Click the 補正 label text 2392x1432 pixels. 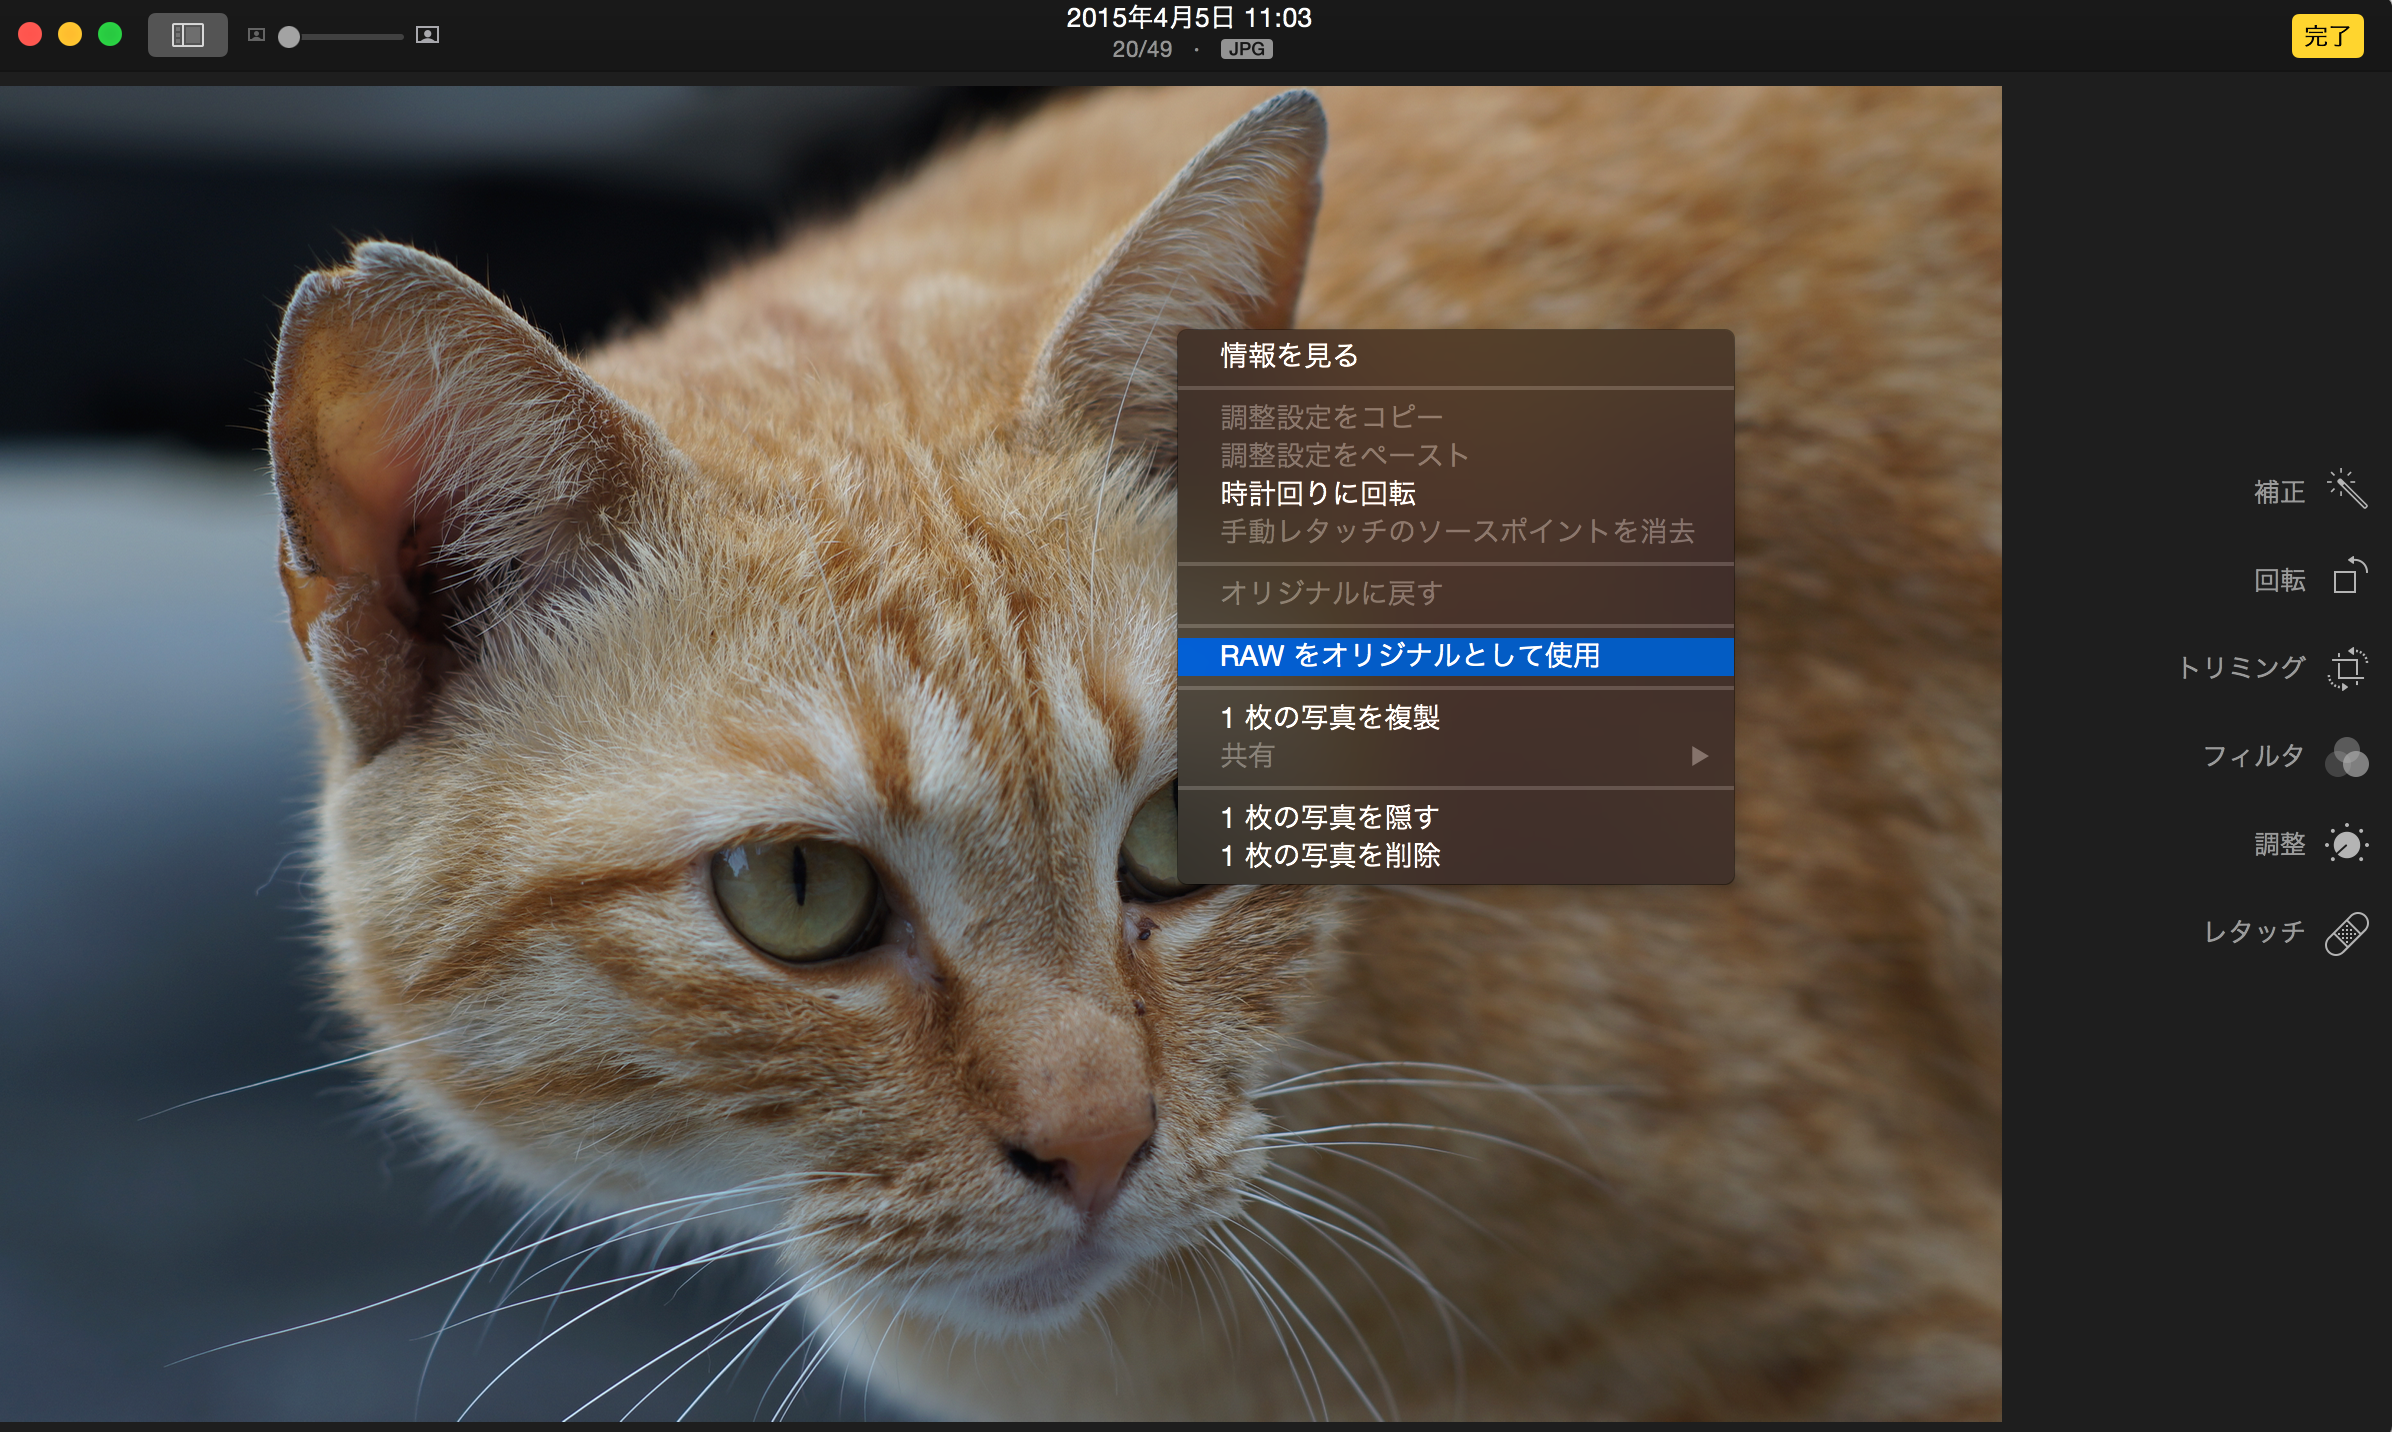[x=2279, y=492]
